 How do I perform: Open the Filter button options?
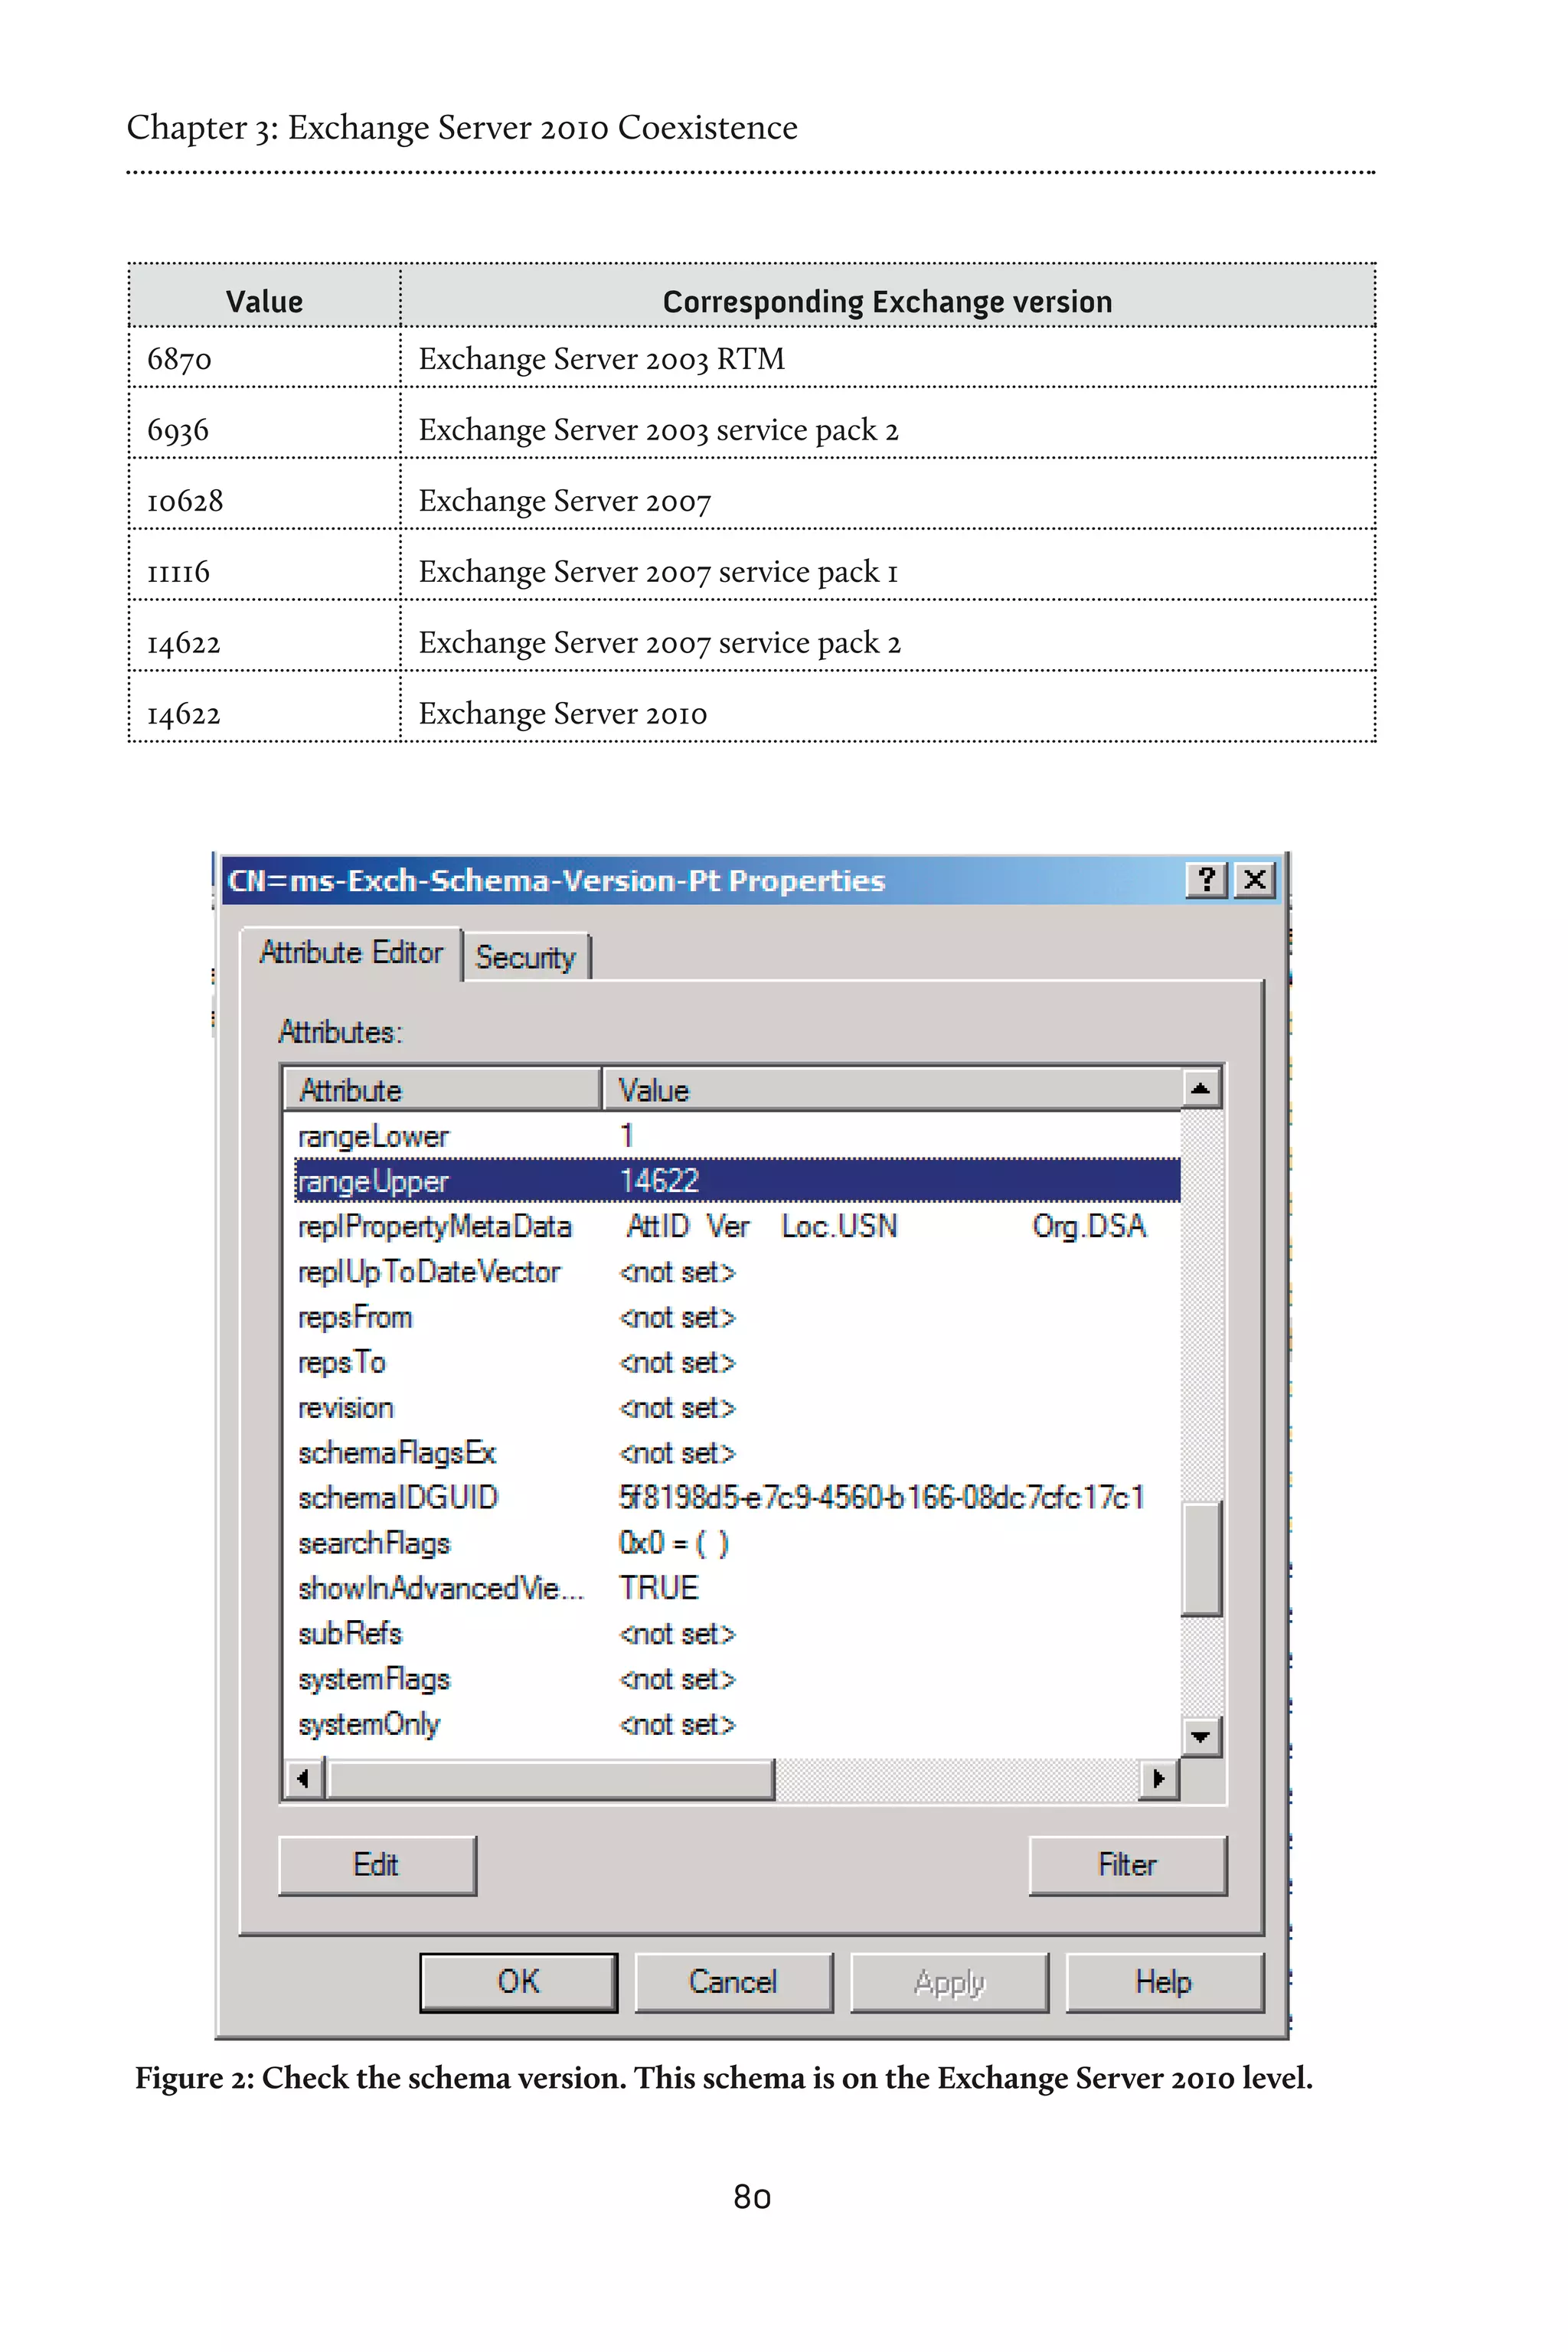1127,1865
